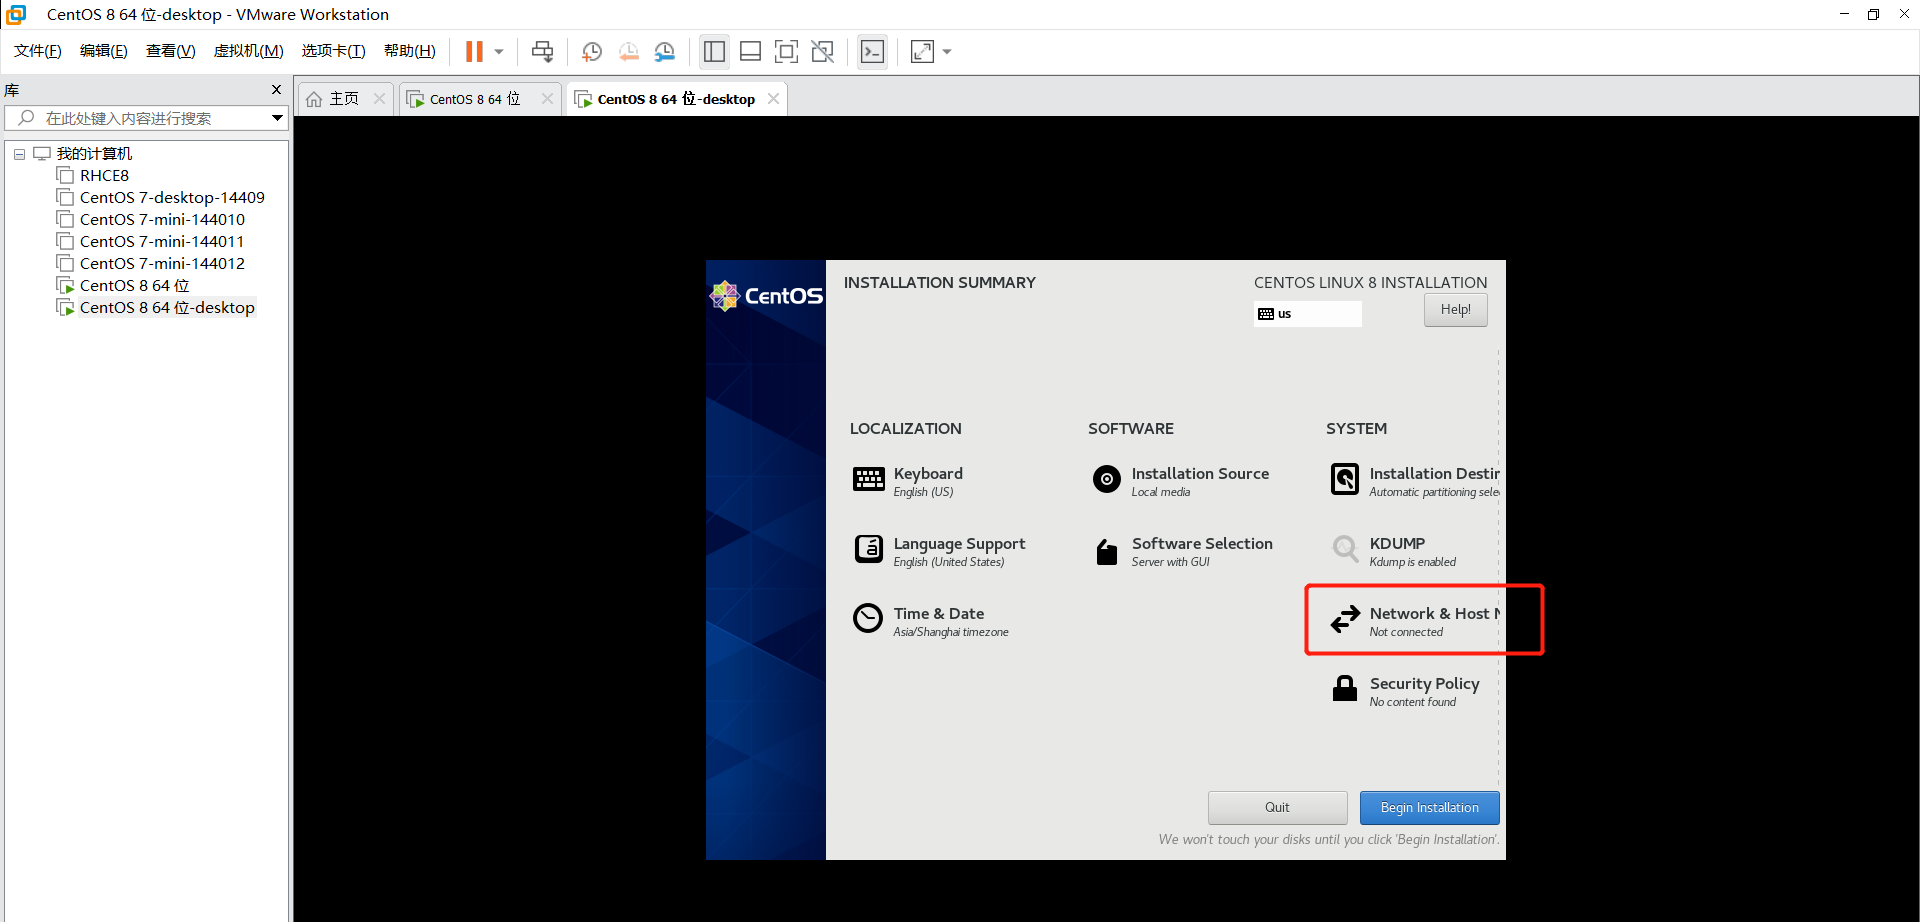Select CentOS 8 64 位-desktop in the library
The height and width of the screenshot is (922, 1920).
tap(167, 308)
